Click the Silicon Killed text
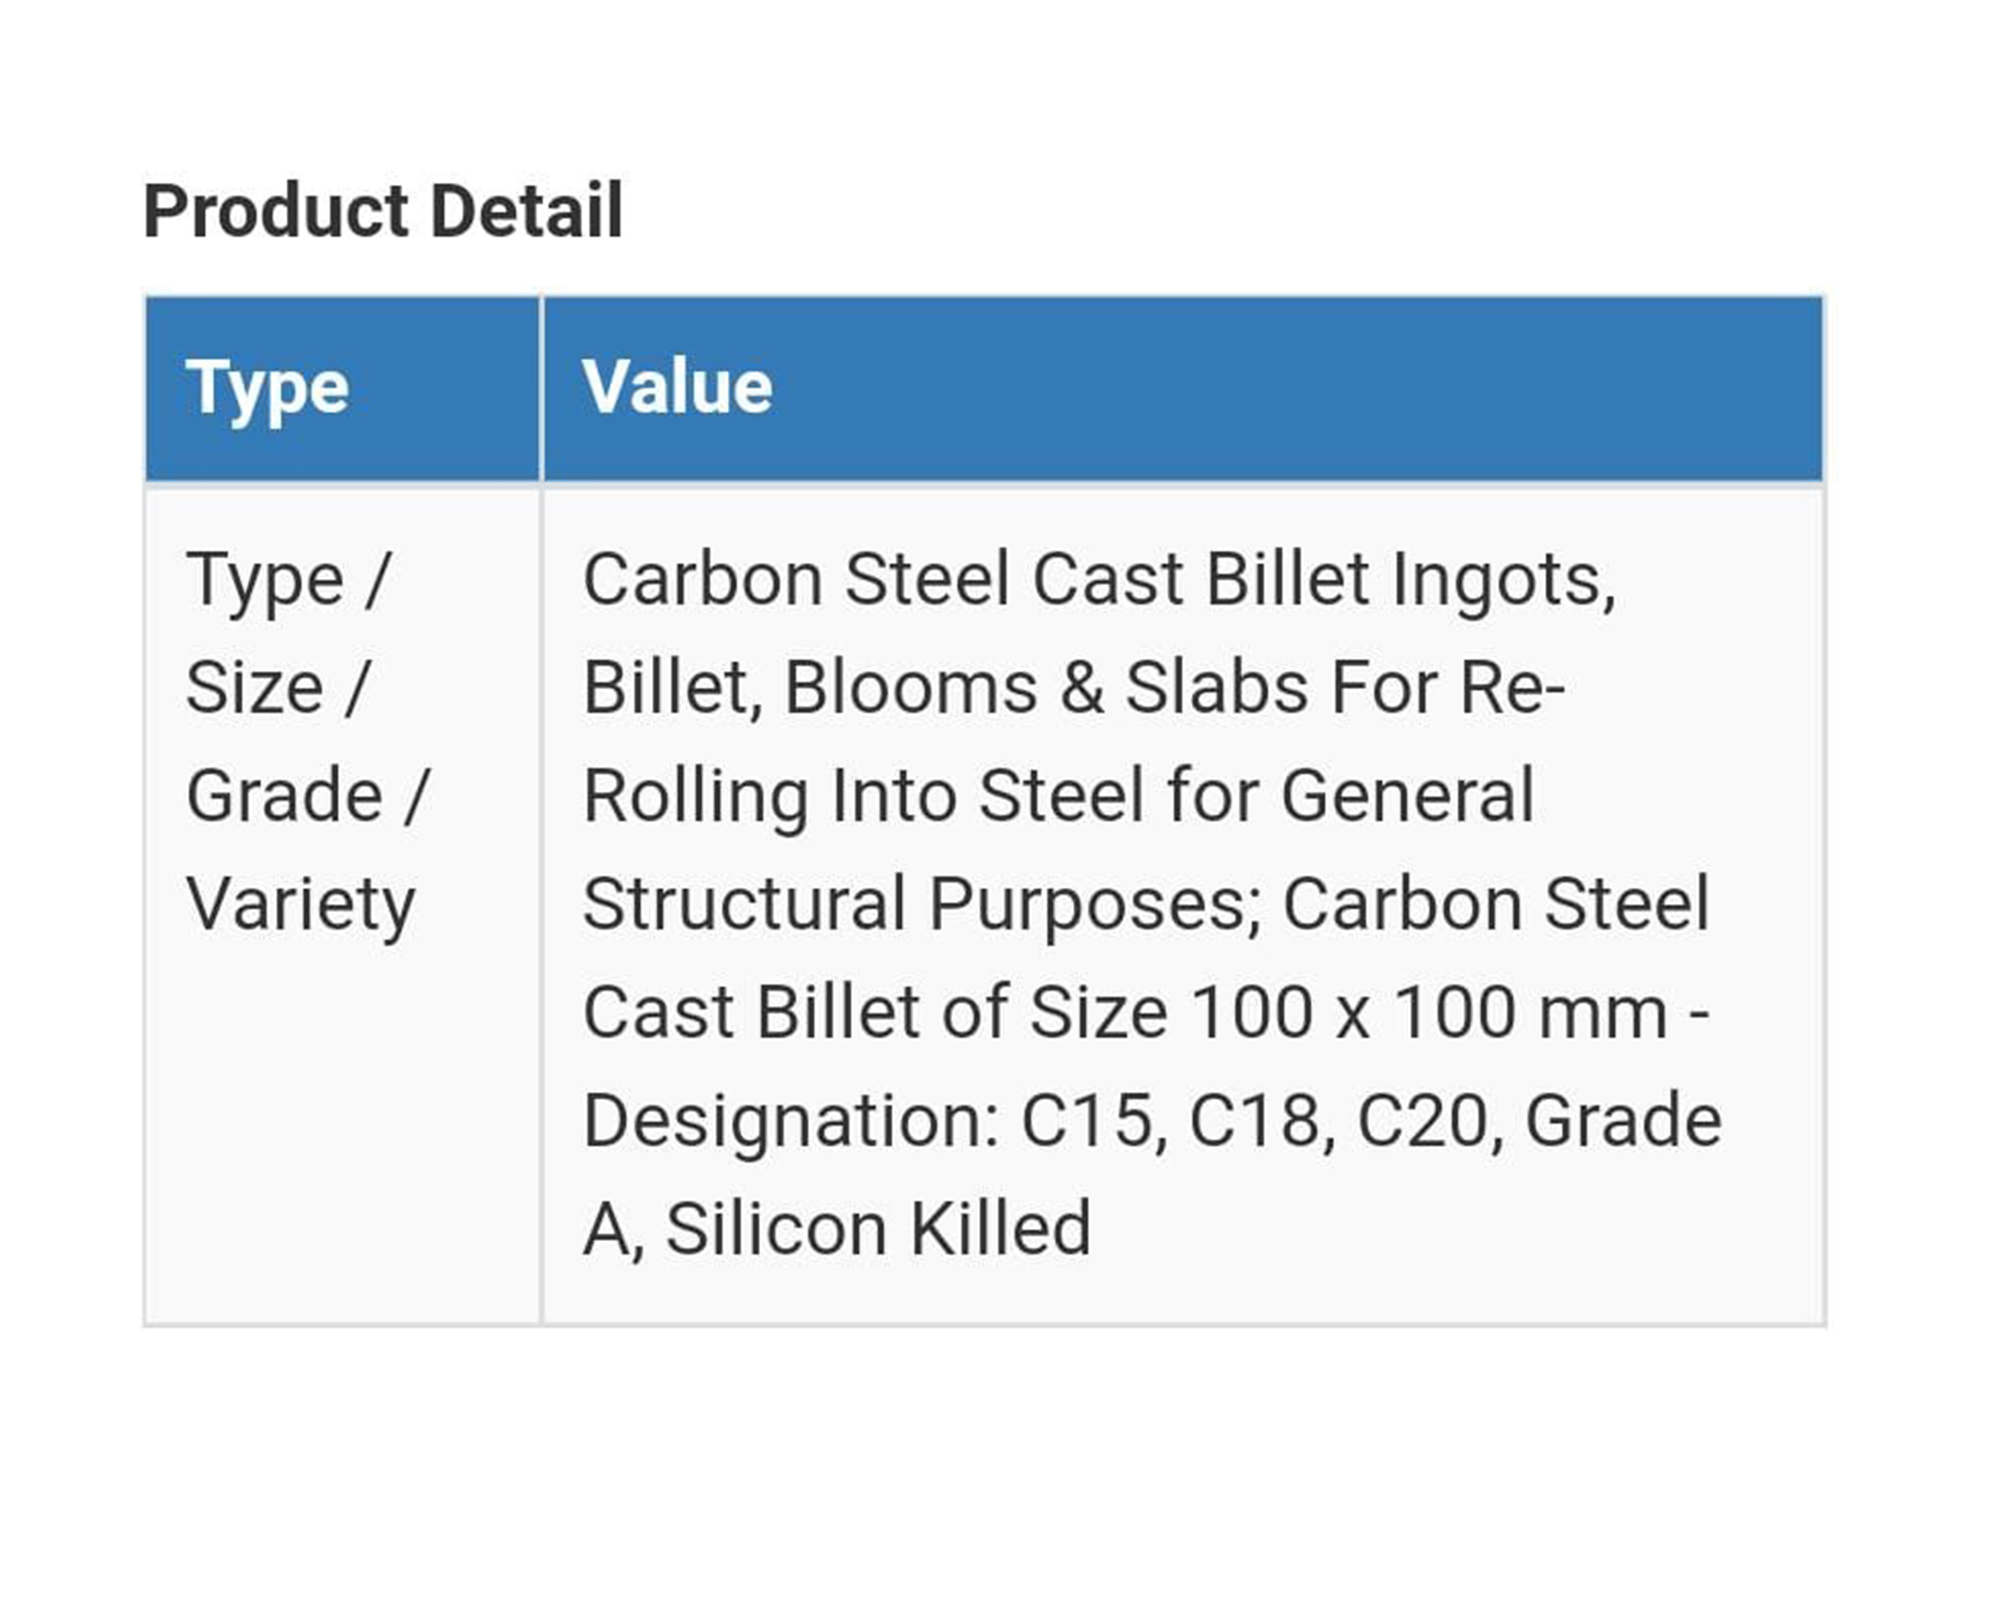2000x1600 pixels. (x=878, y=1228)
